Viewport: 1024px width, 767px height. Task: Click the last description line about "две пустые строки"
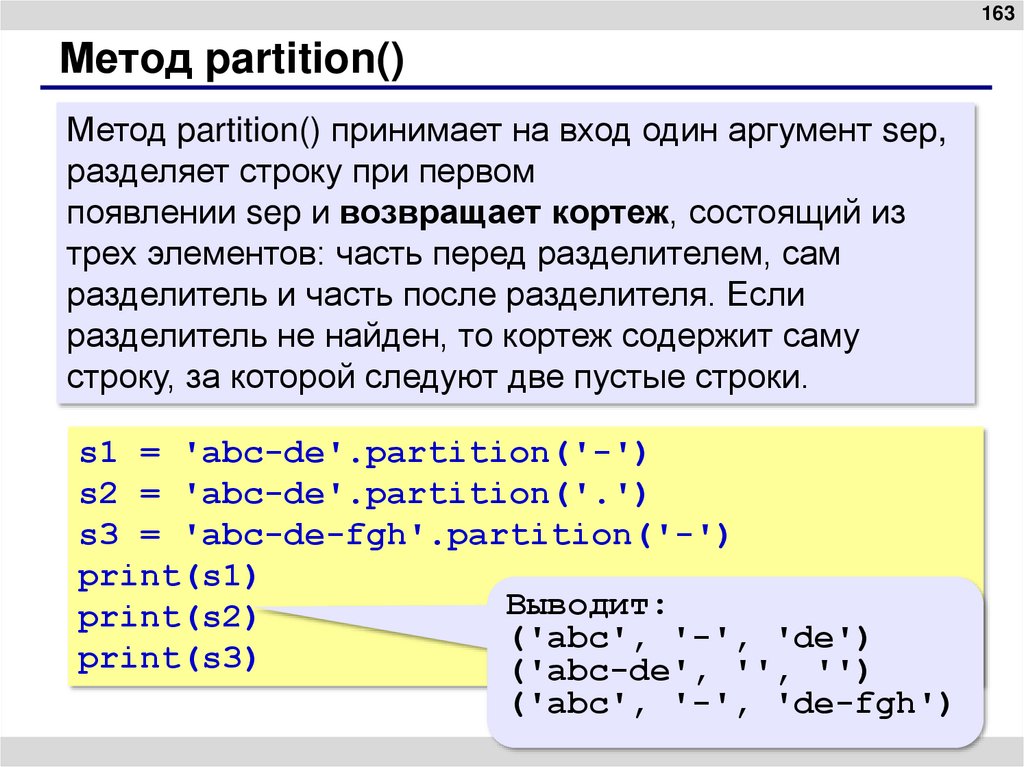[x=436, y=379]
